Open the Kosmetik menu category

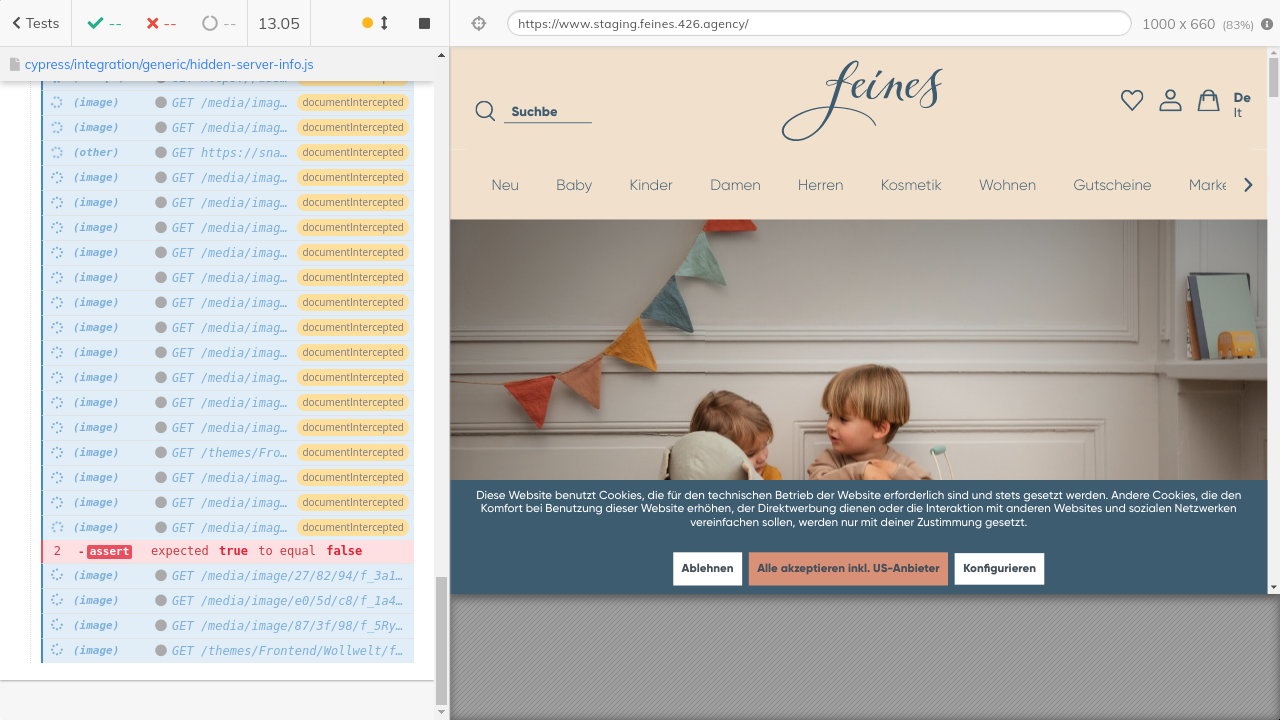coord(910,185)
